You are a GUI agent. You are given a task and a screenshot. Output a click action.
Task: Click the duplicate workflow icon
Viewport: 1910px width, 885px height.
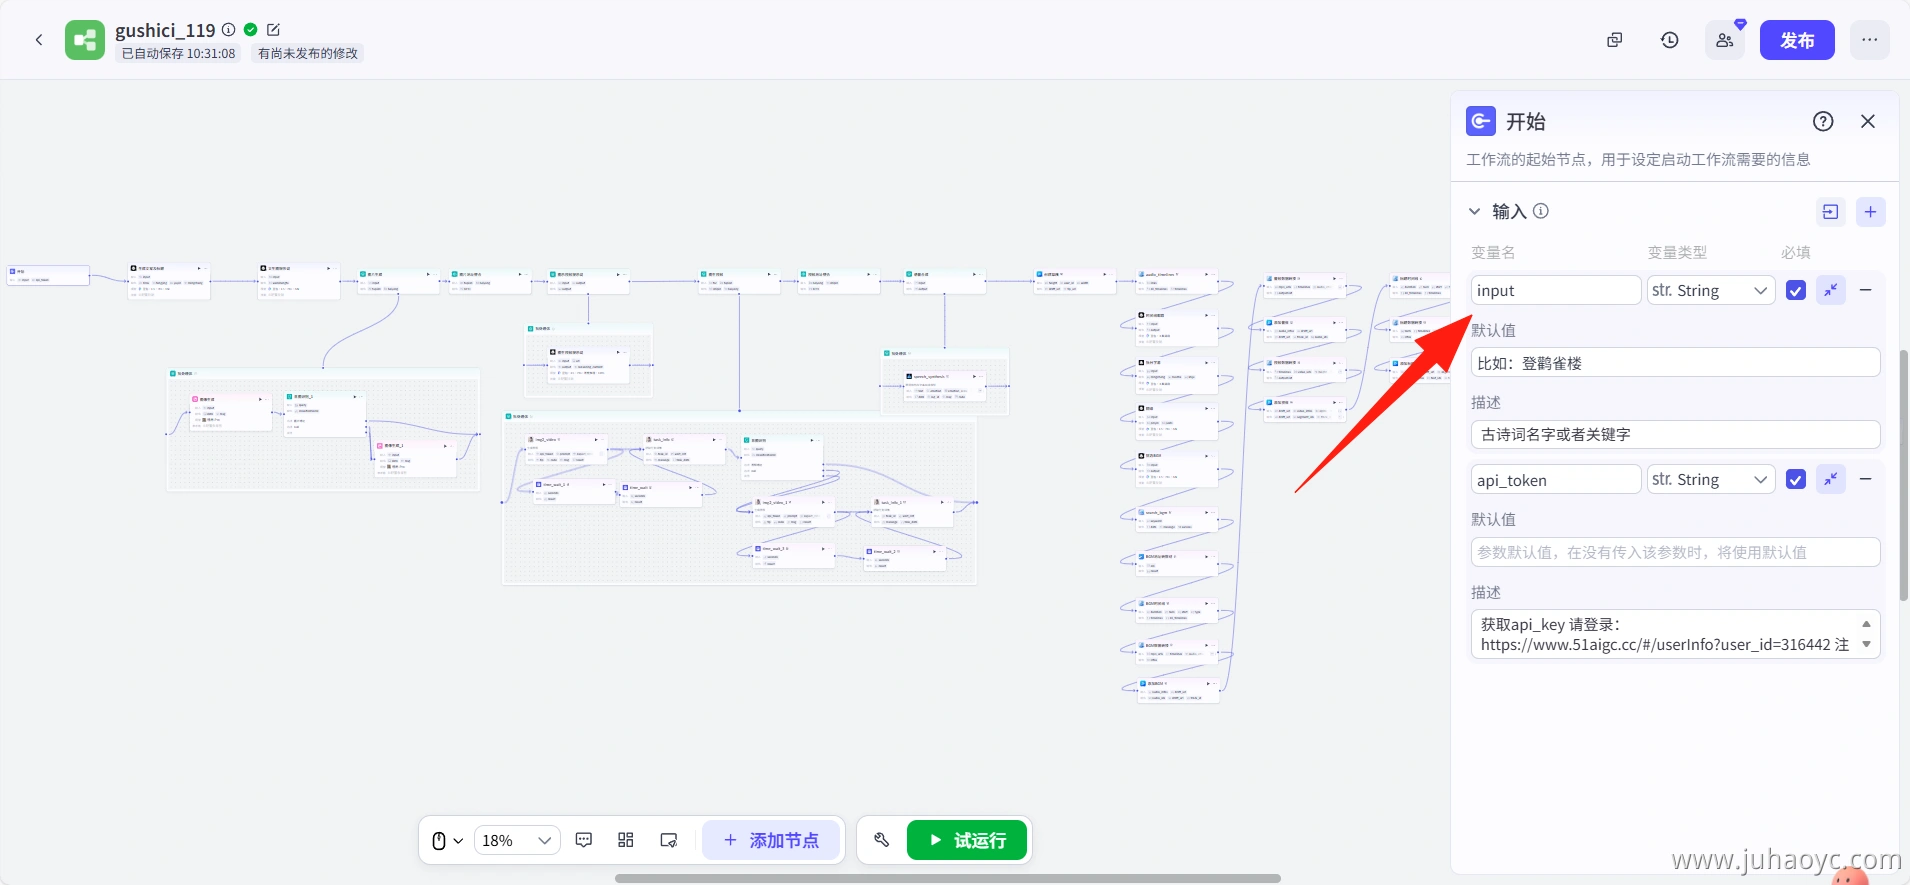[1614, 40]
